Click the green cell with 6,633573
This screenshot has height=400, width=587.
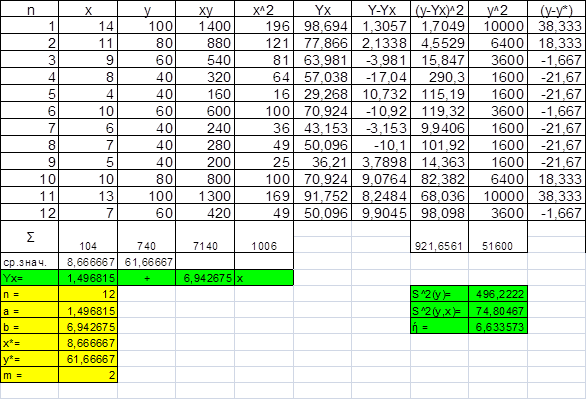(x=498, y=327)
